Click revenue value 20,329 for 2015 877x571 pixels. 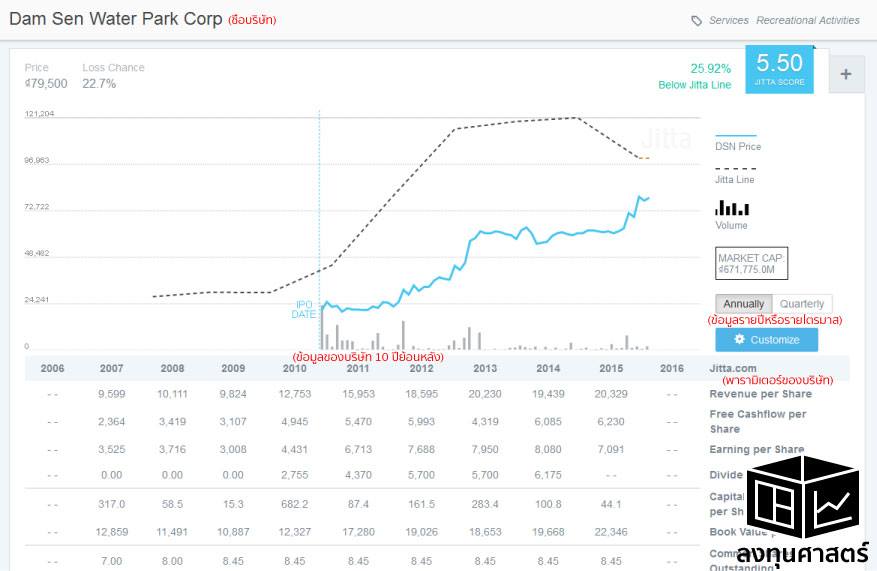[611, 394]
